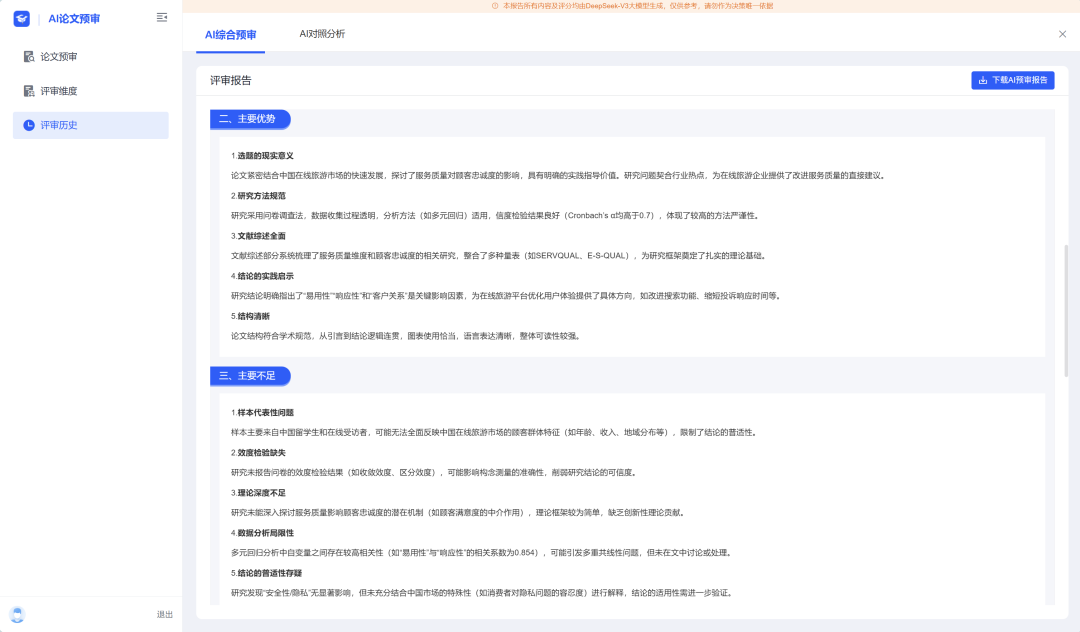Screen dimensions: 1080x632
Task: Click the download icon in the report button
Action: 983,80
